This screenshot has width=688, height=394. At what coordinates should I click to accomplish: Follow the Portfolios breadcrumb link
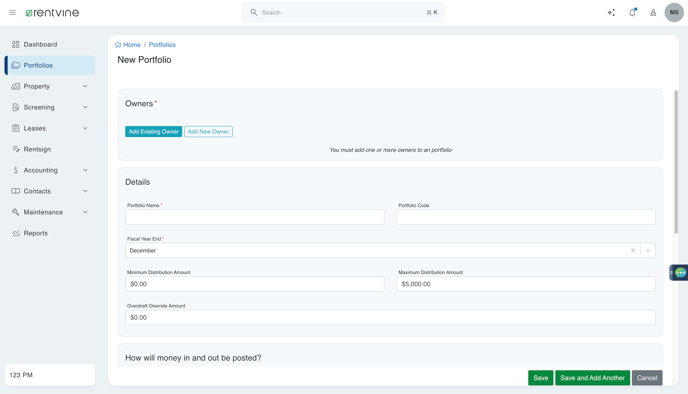(162, 45)
